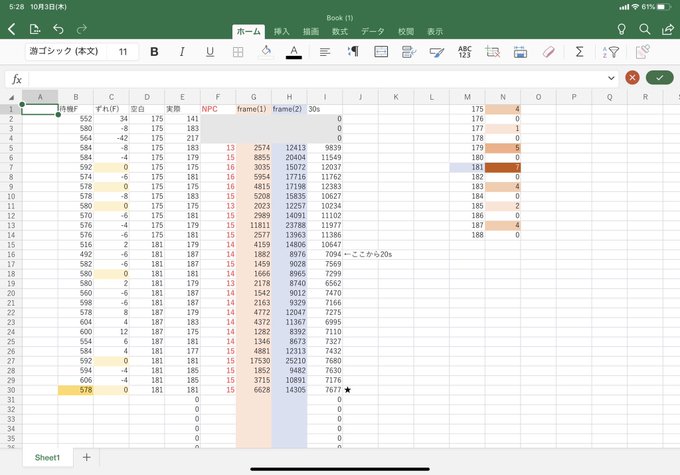Toggle italic formatting
This screenshot has height=475, width=680.
182,52
